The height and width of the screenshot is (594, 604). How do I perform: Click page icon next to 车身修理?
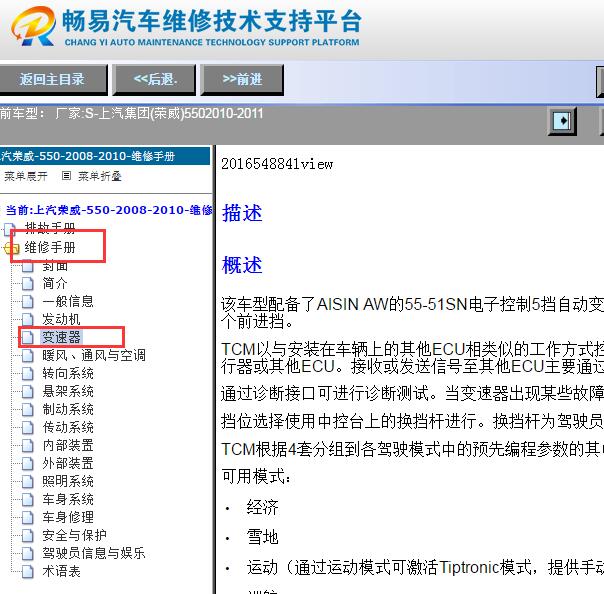coord(27,517)
